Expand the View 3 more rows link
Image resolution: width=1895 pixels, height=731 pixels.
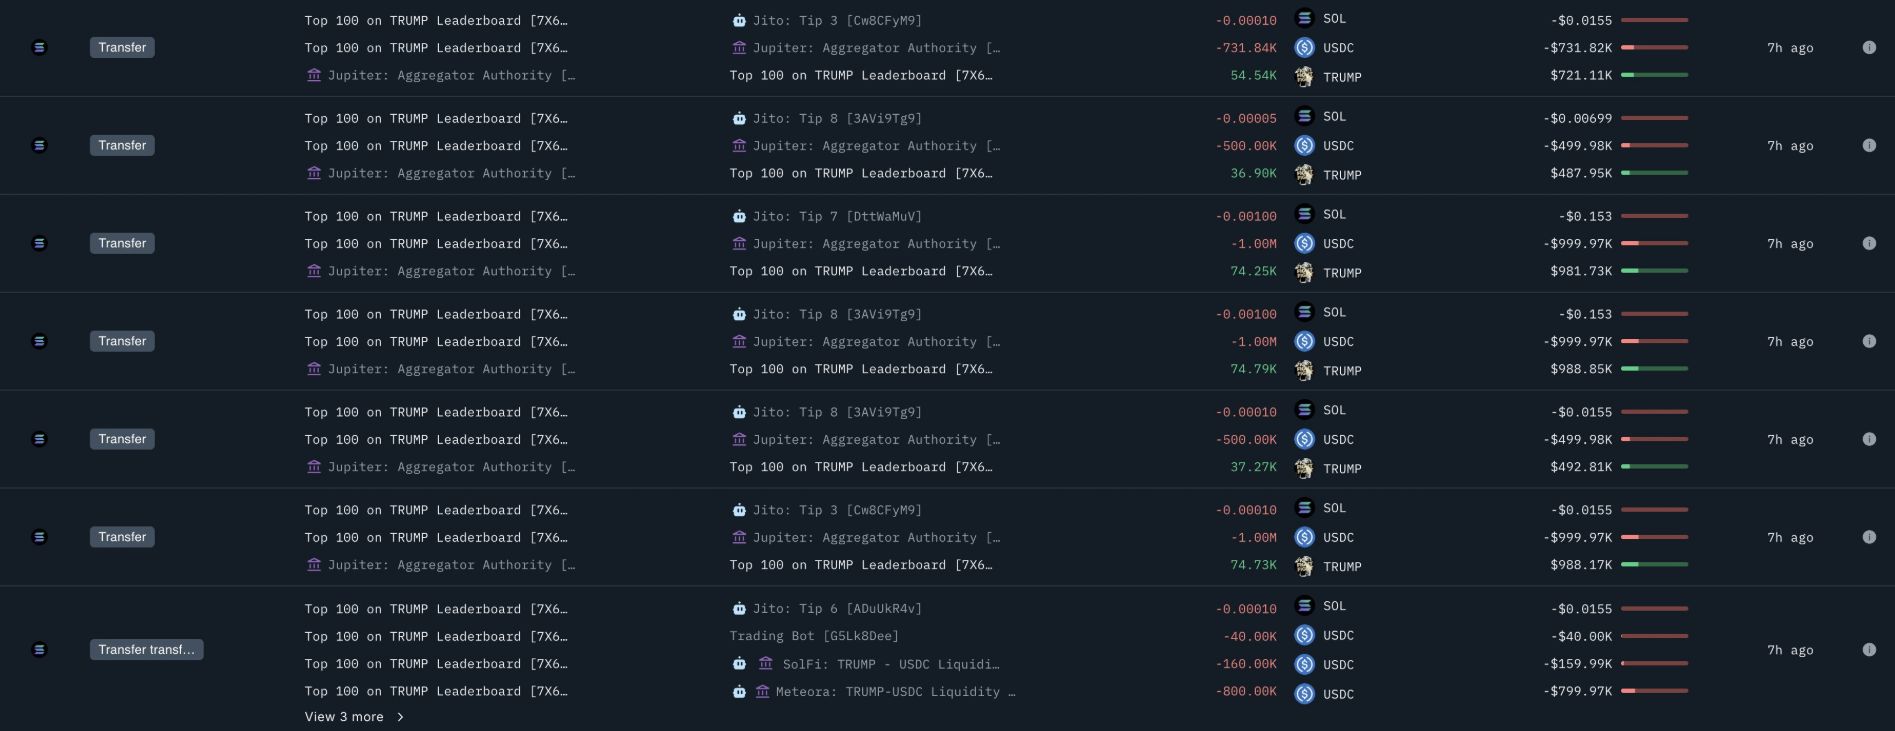344,717
